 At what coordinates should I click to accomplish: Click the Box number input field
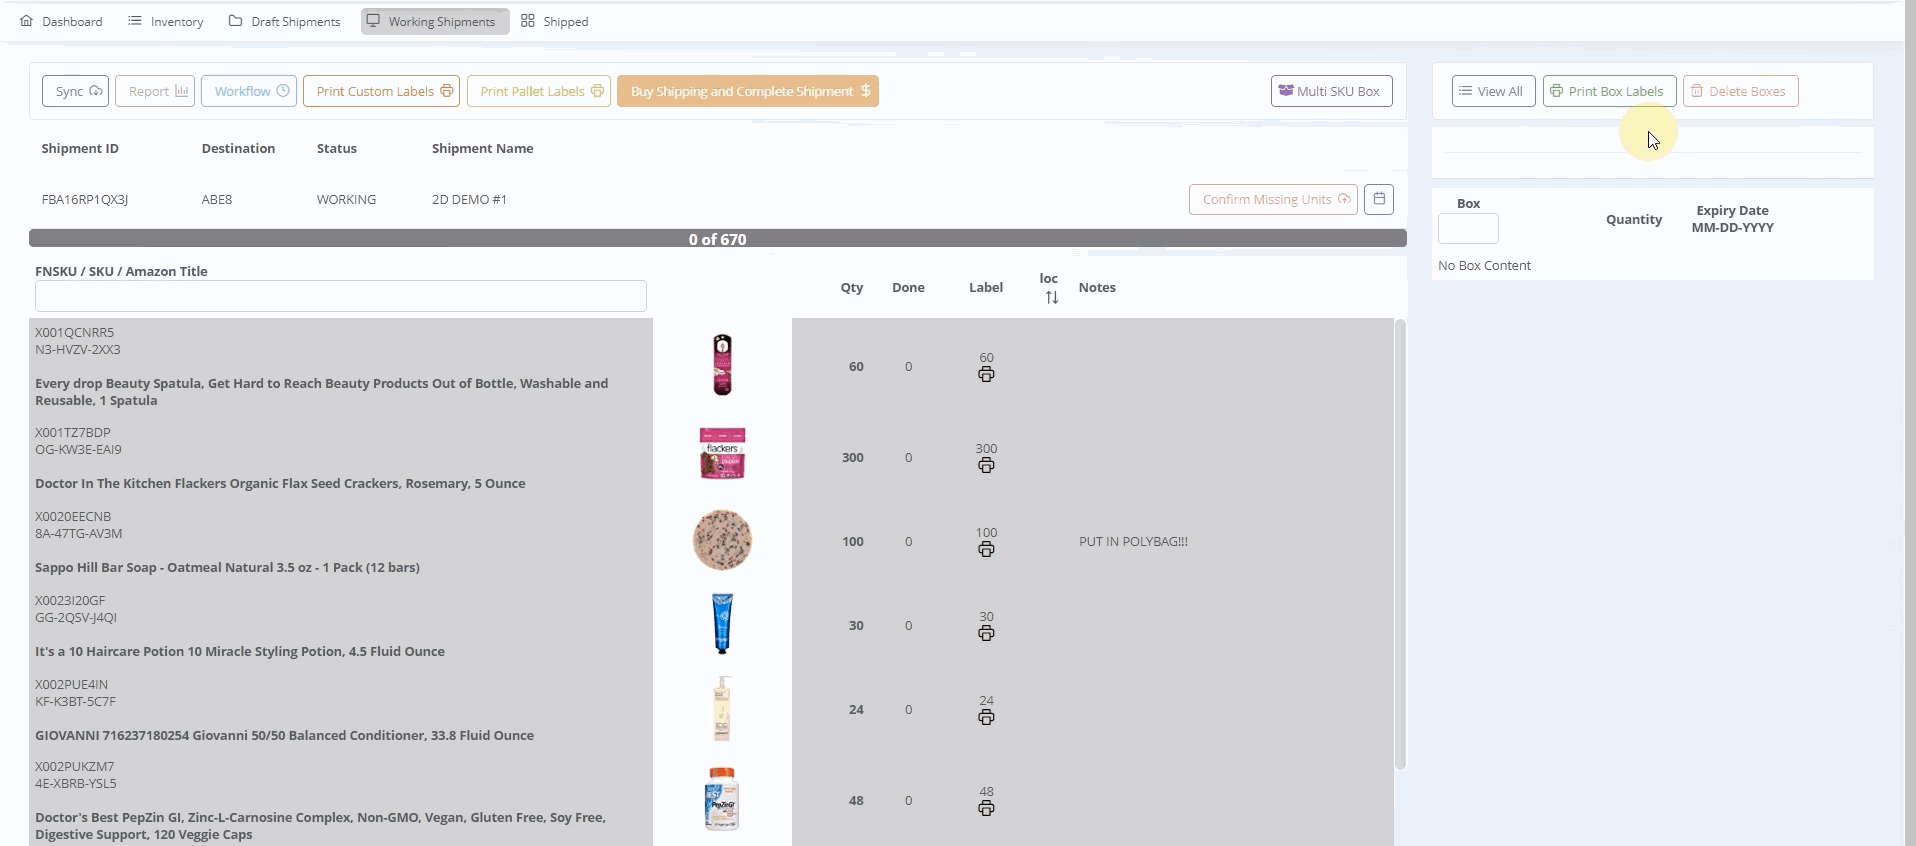click(x=1467, y=229)
